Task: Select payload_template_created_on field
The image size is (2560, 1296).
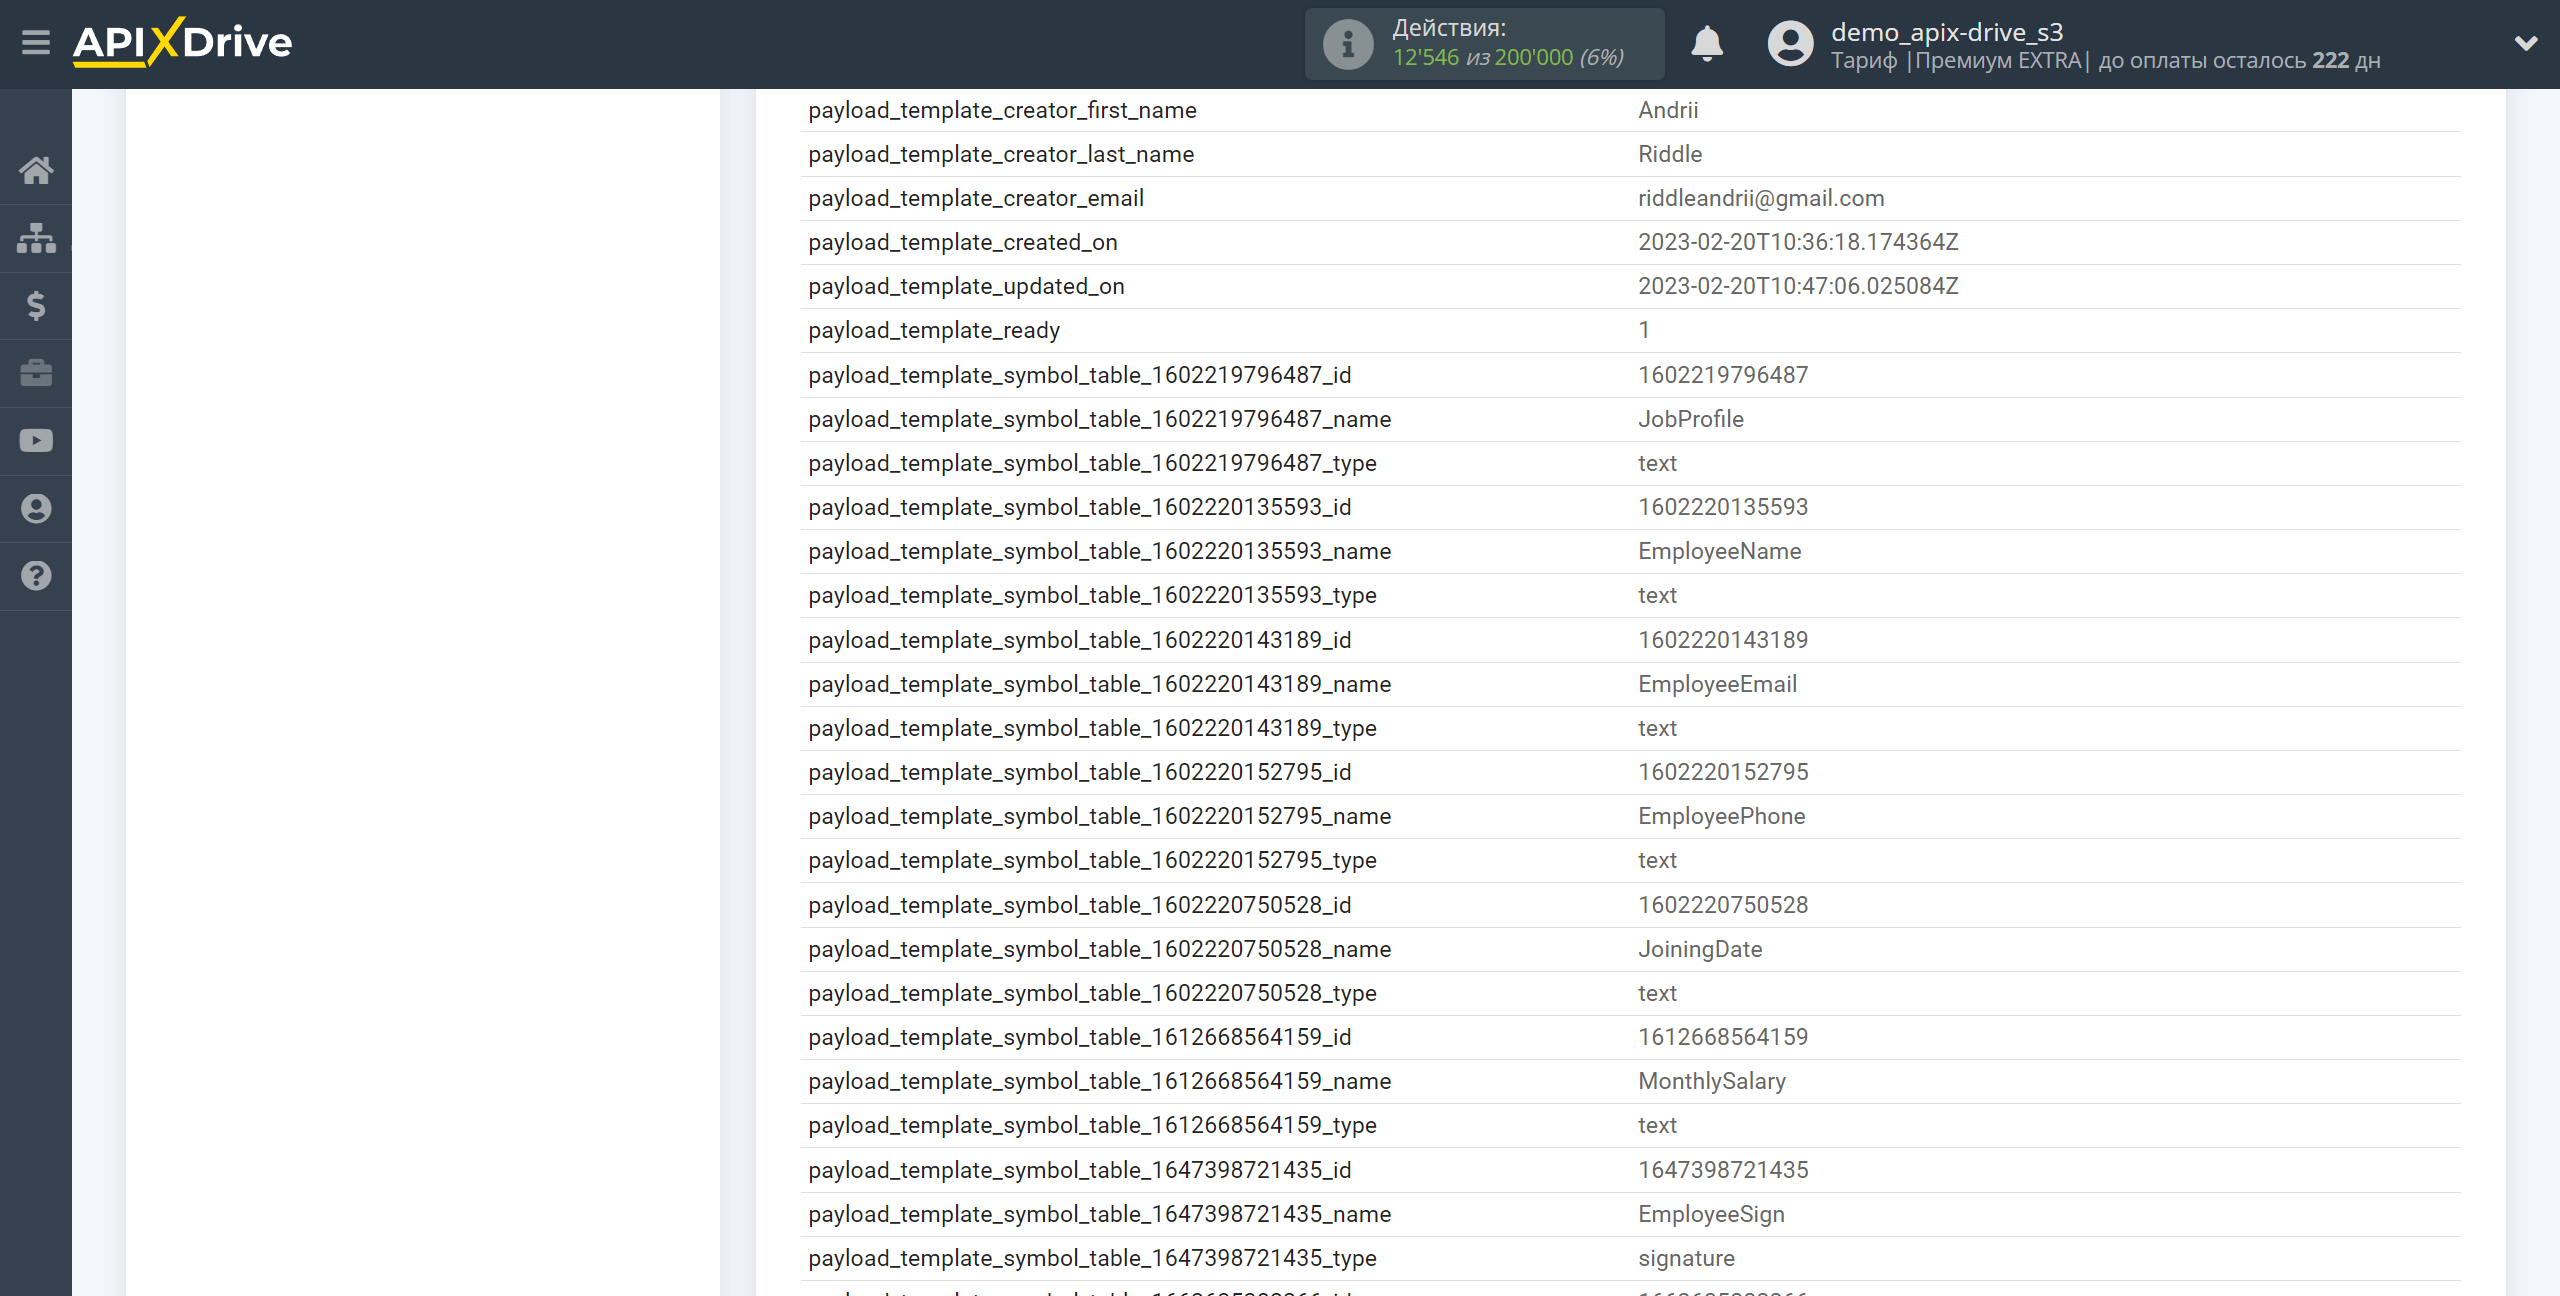Action: pyautogui.click(x=963, y=242)
